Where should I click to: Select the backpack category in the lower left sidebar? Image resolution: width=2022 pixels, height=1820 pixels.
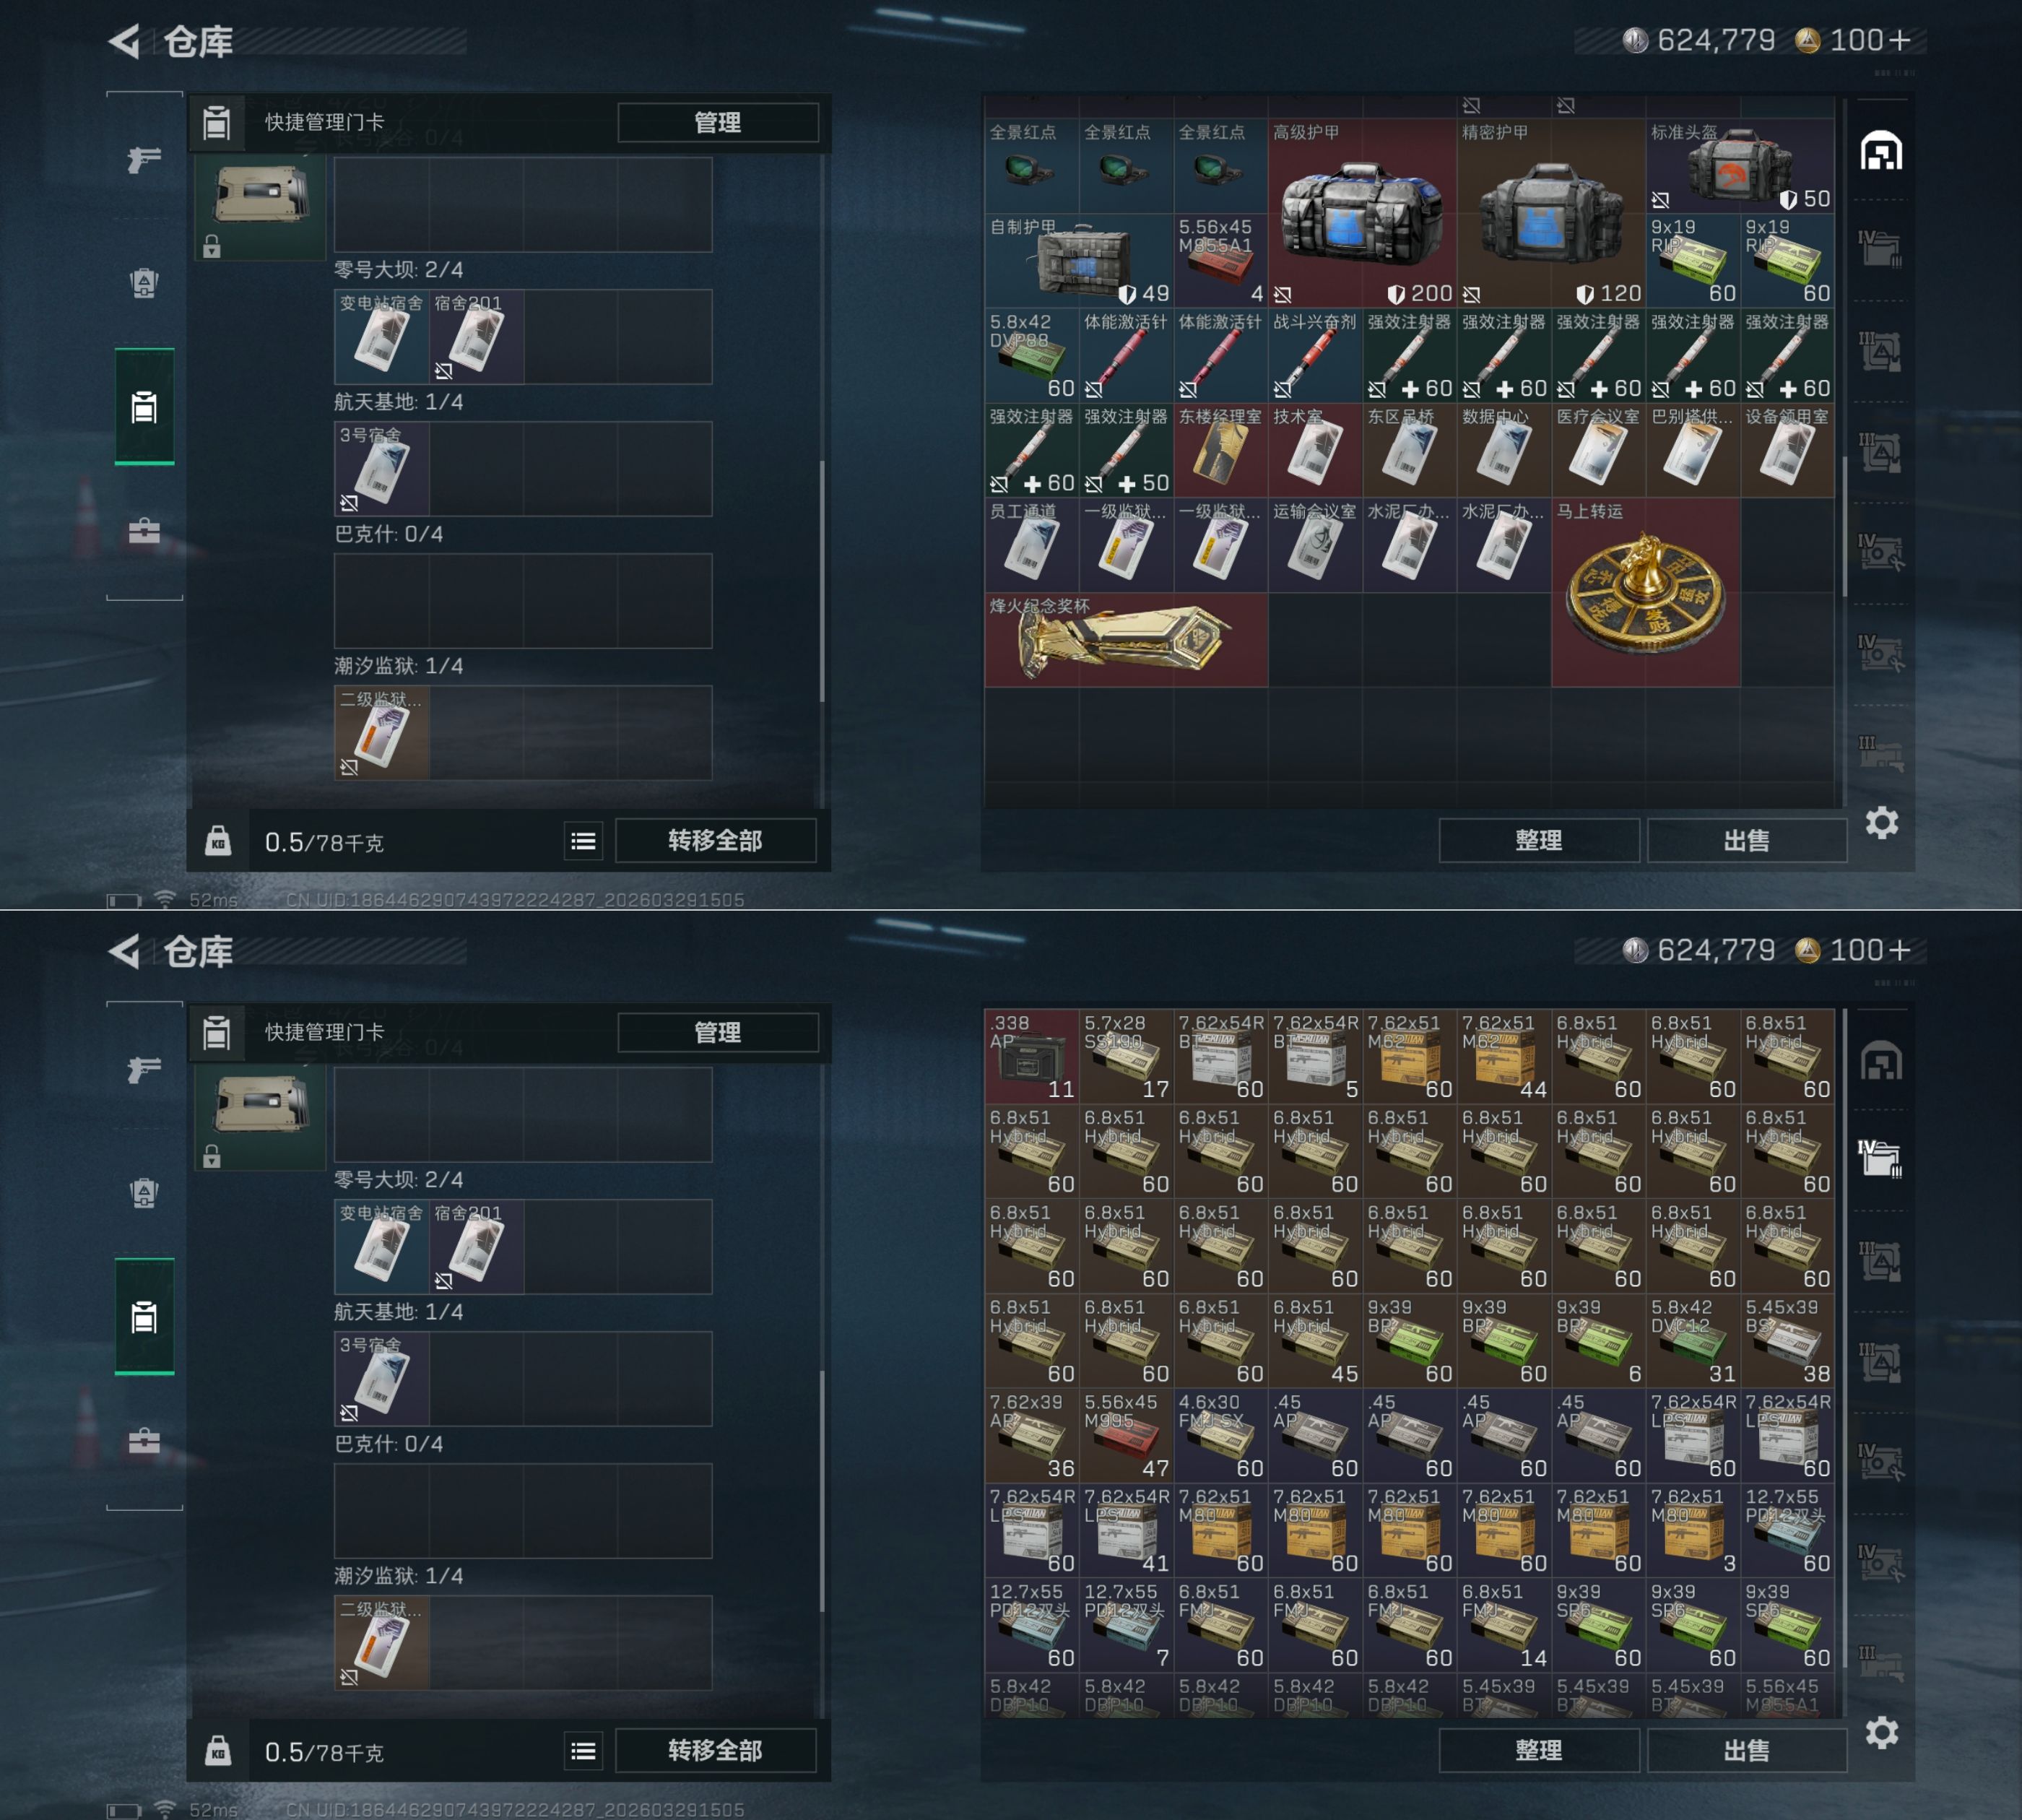[144, 1193]
